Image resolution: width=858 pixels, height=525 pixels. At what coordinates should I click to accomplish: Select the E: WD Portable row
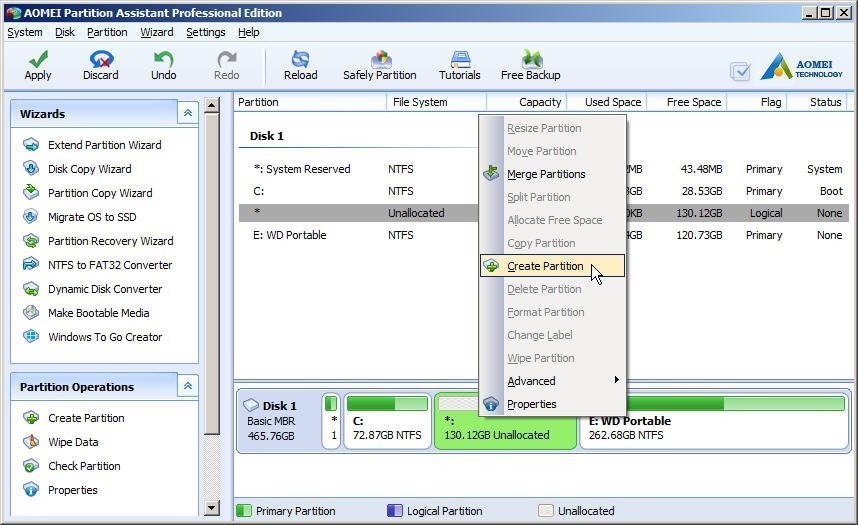pos(544,235)
